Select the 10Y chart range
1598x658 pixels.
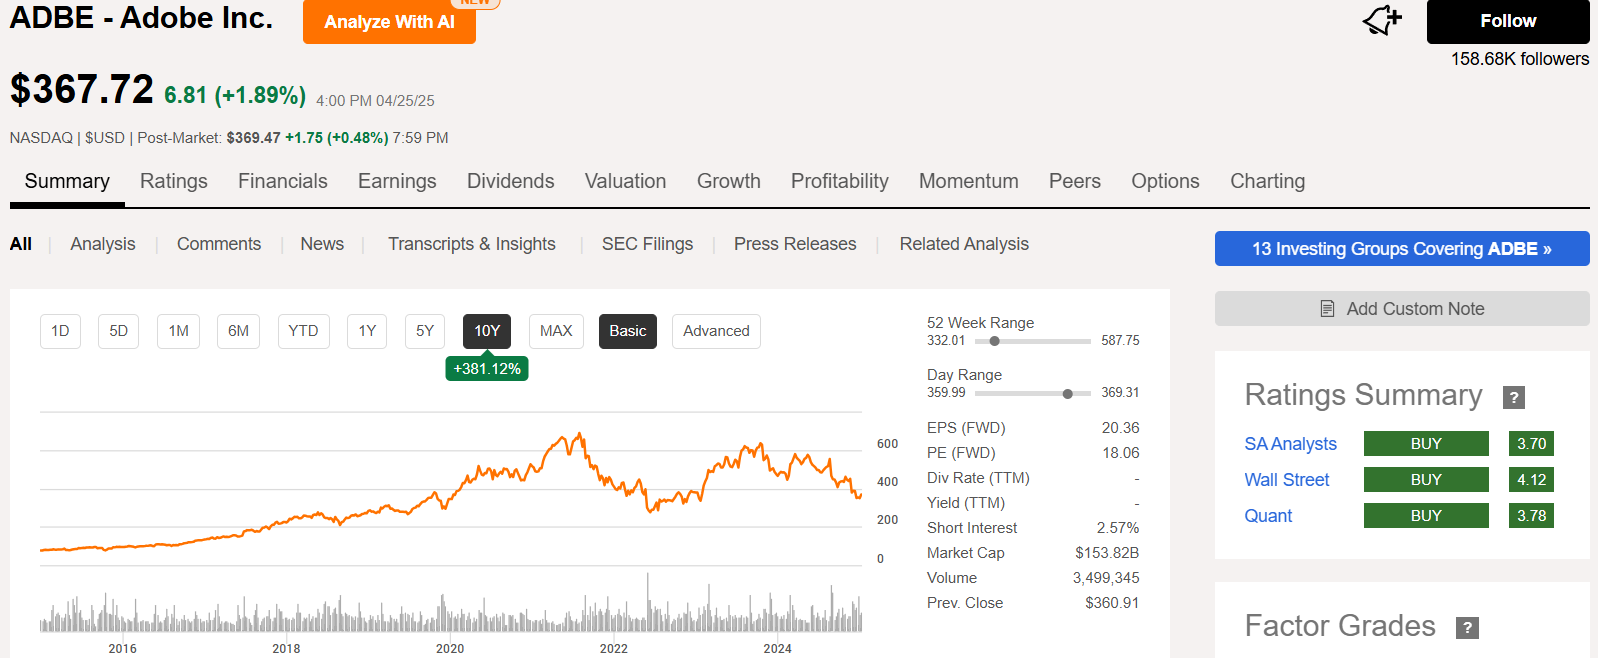coord(487,331)
